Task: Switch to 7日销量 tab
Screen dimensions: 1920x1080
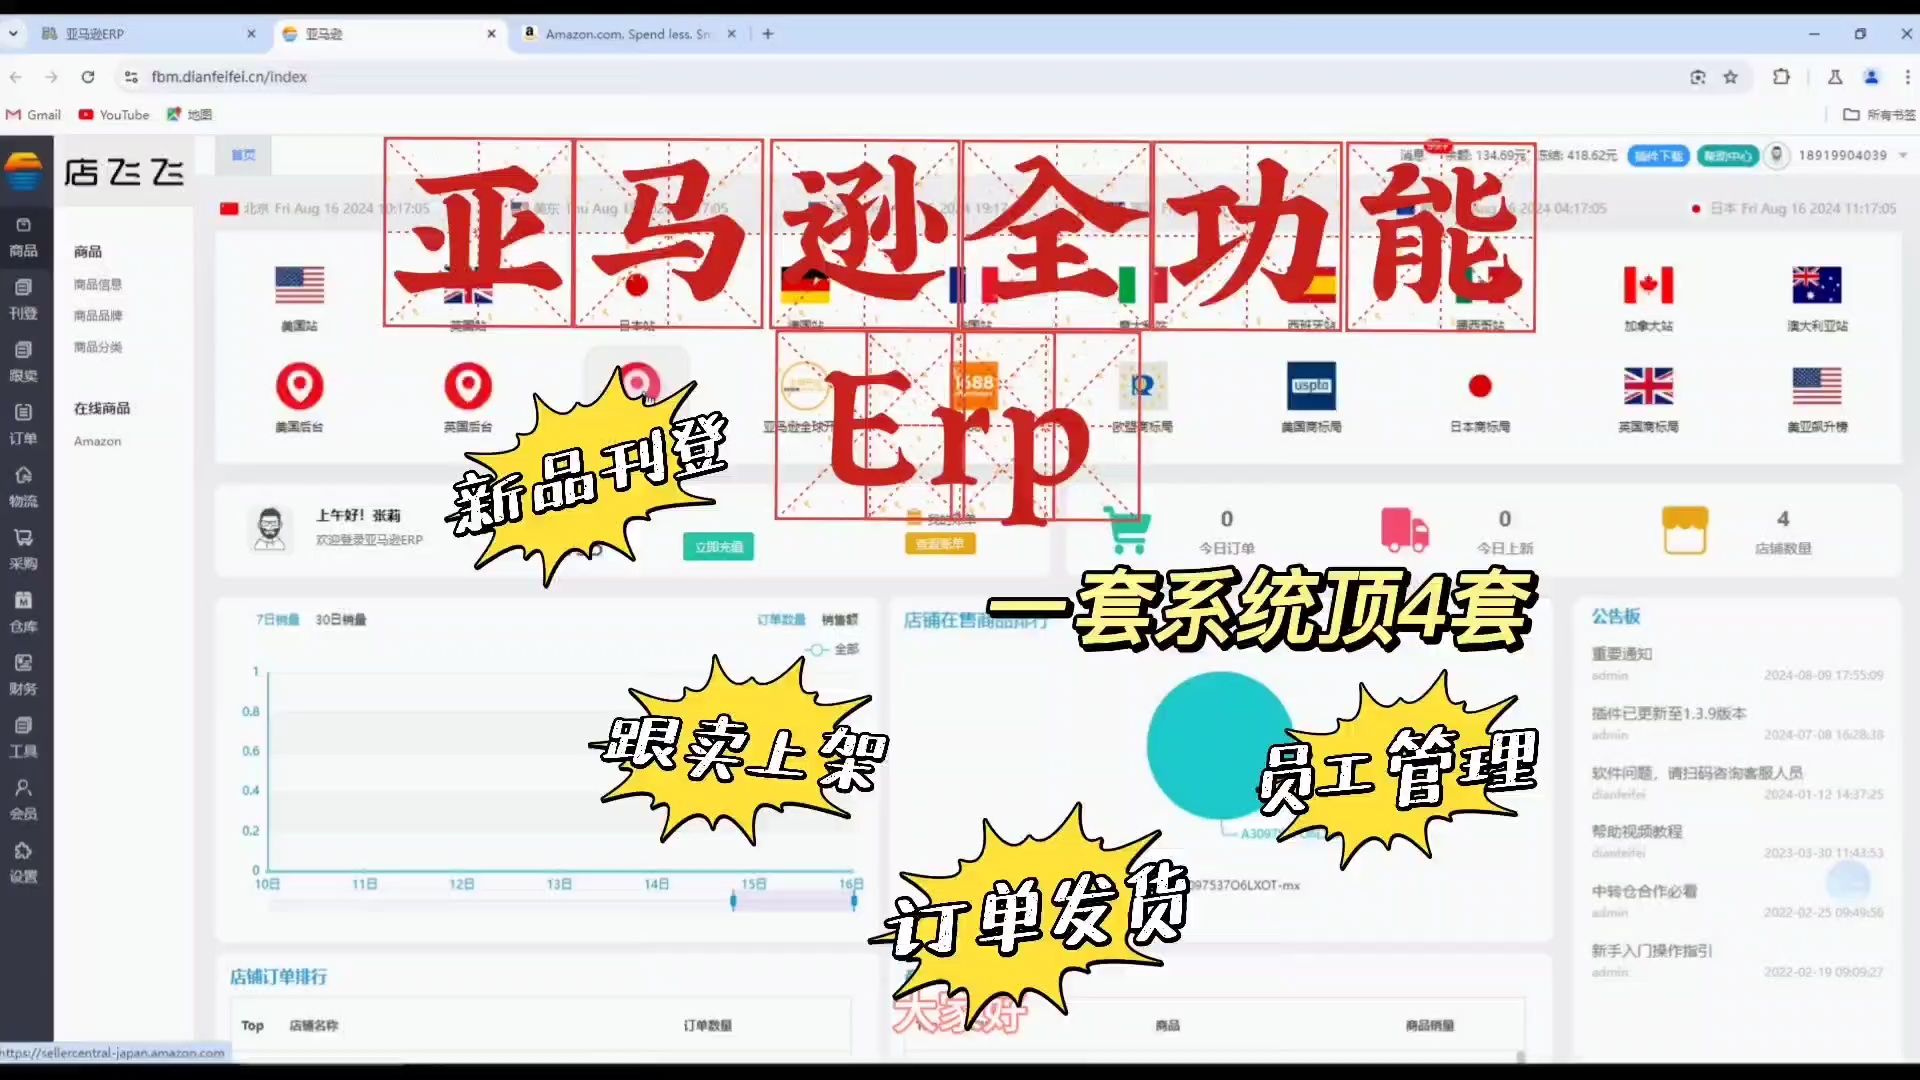Action: point(276,618)
